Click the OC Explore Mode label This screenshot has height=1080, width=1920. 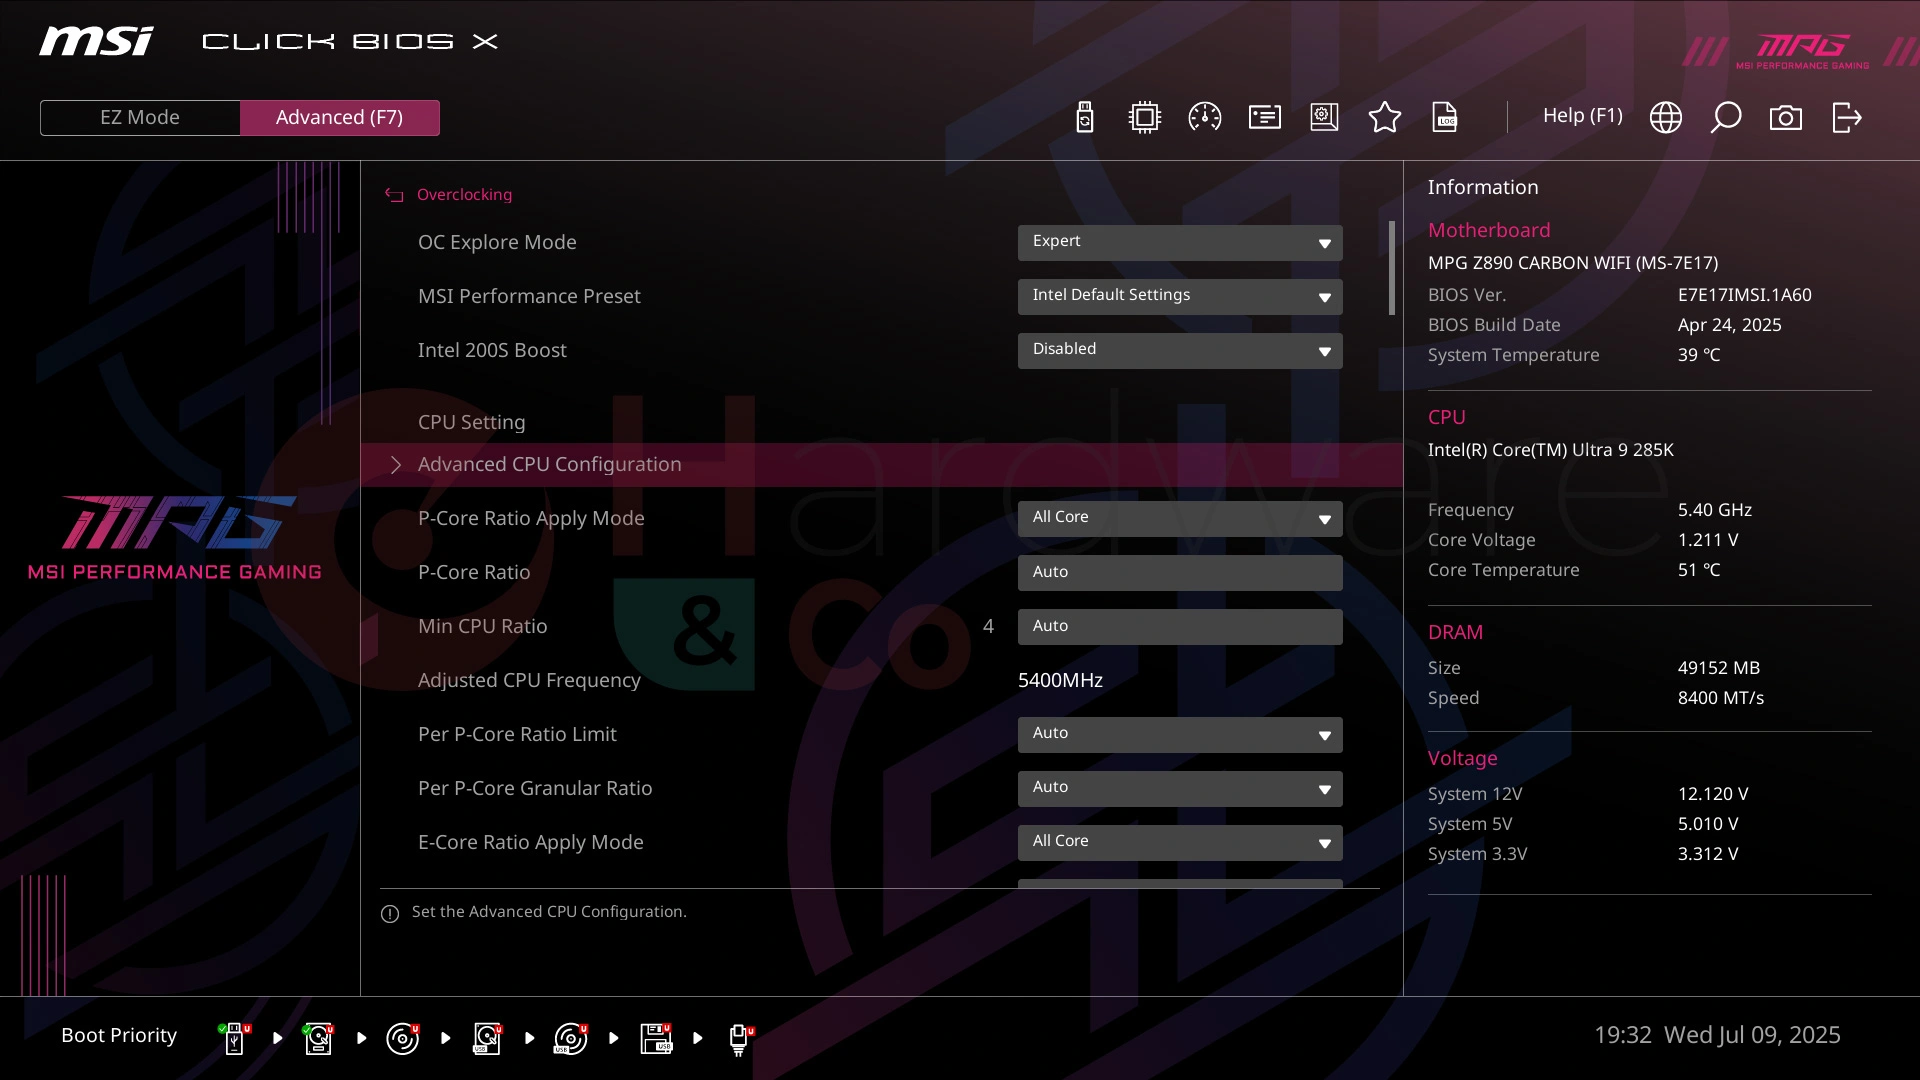tap(497, 242)
